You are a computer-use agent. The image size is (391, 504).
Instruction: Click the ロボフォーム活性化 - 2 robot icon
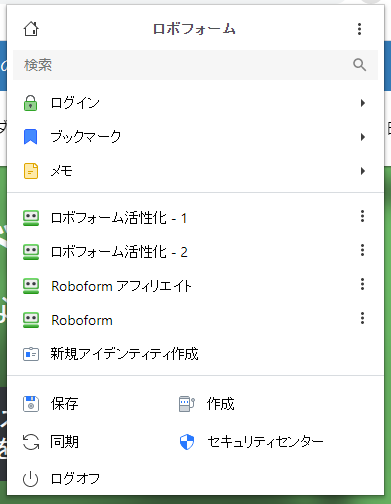[31, 252]
